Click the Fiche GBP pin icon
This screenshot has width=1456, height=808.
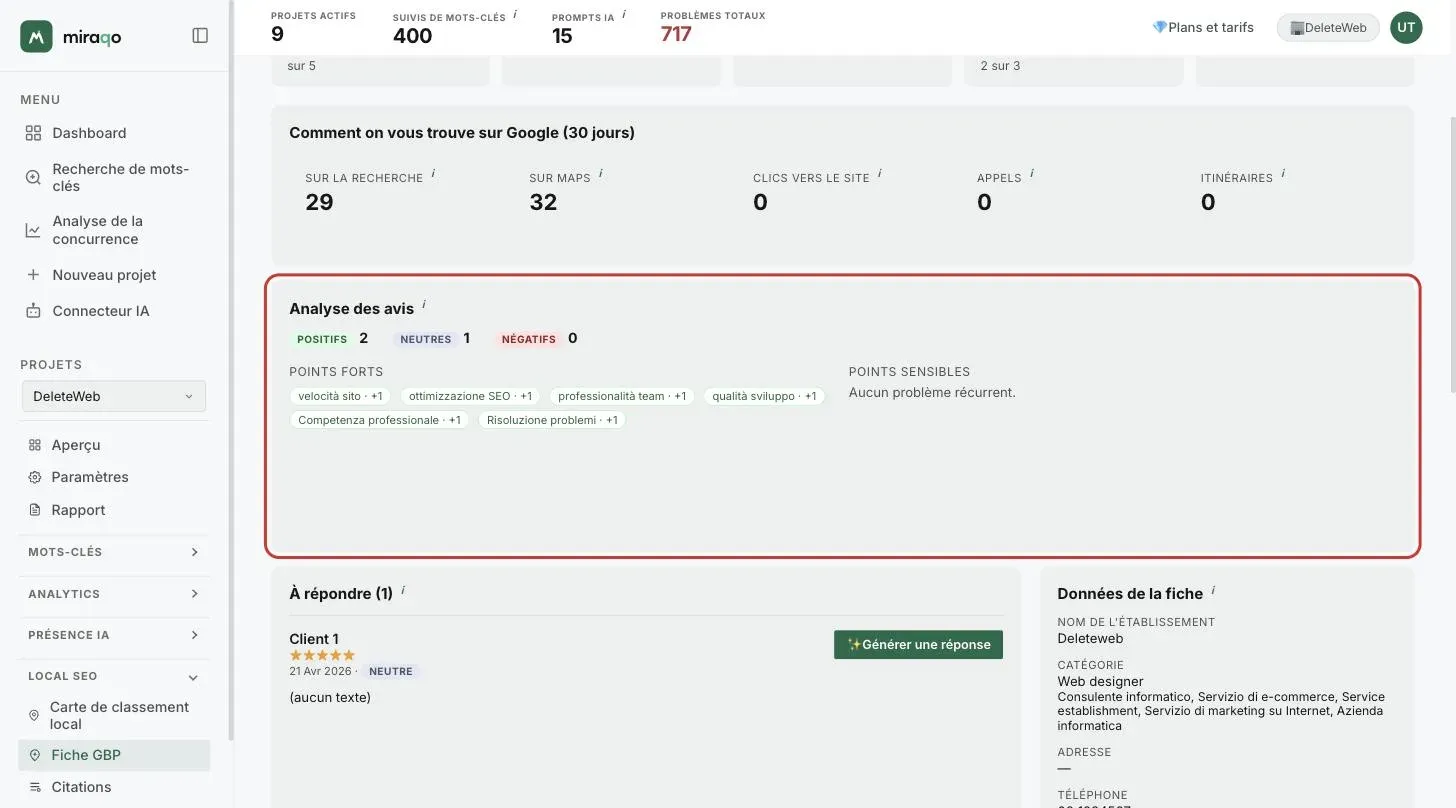pyautogui.click(x=35, y=755)
